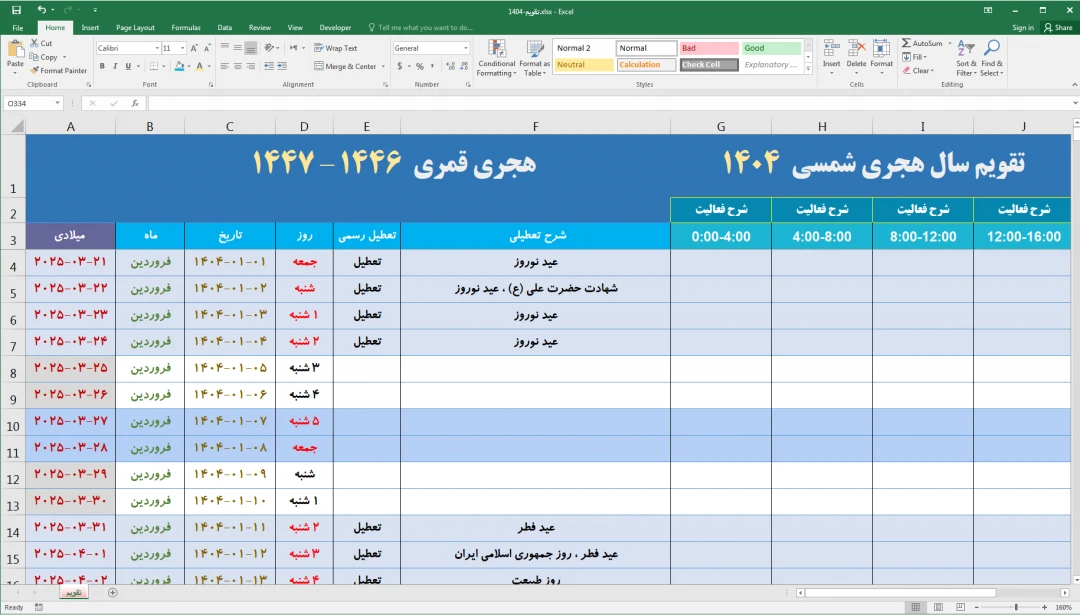Toggle Align Left
The image size is (1080, 615).
coord(225,66)
